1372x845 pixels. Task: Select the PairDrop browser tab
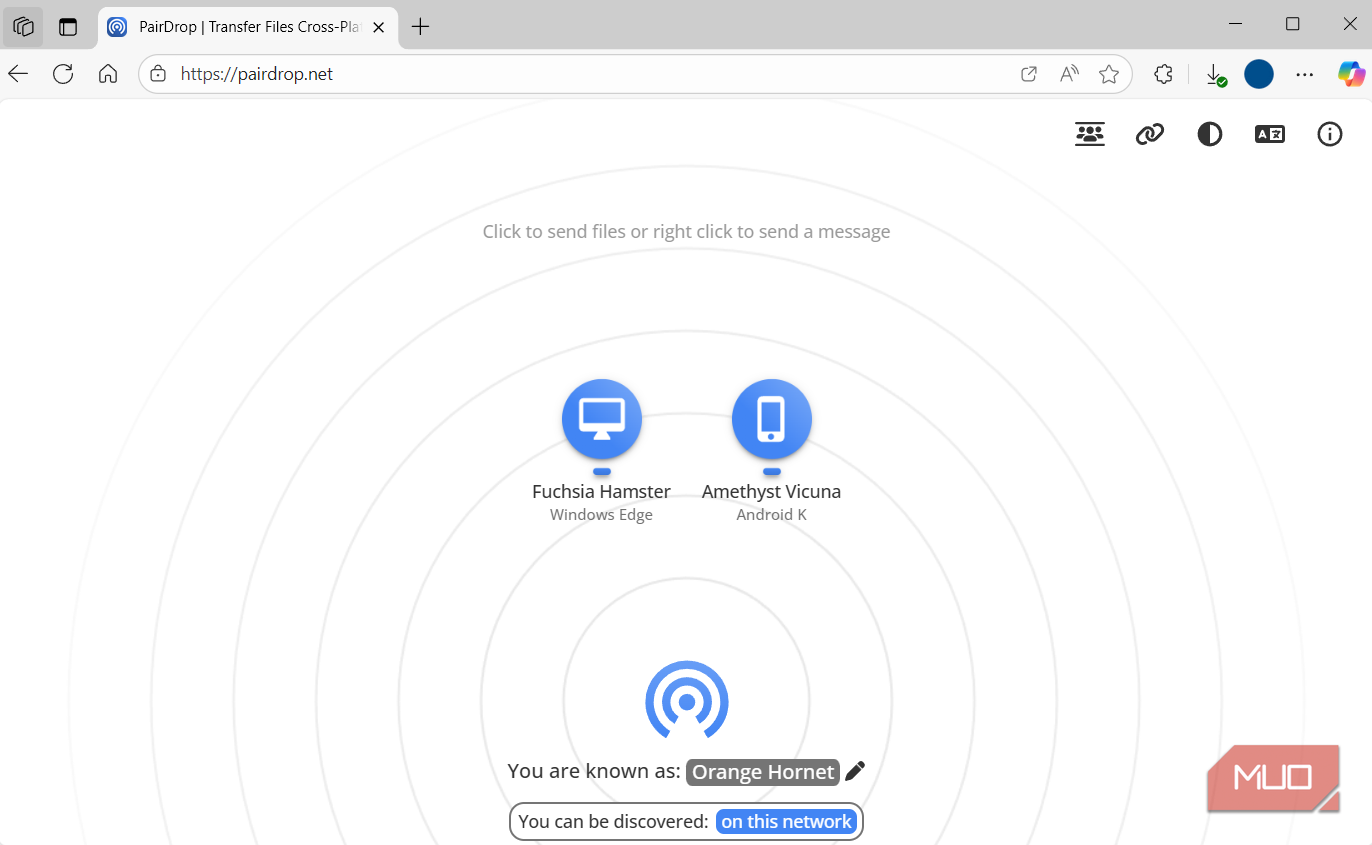[x=248, y=27]
